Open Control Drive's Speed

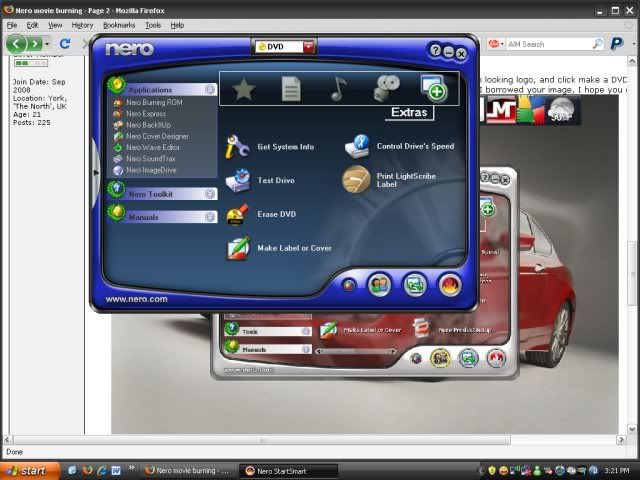tap(400, 146)
